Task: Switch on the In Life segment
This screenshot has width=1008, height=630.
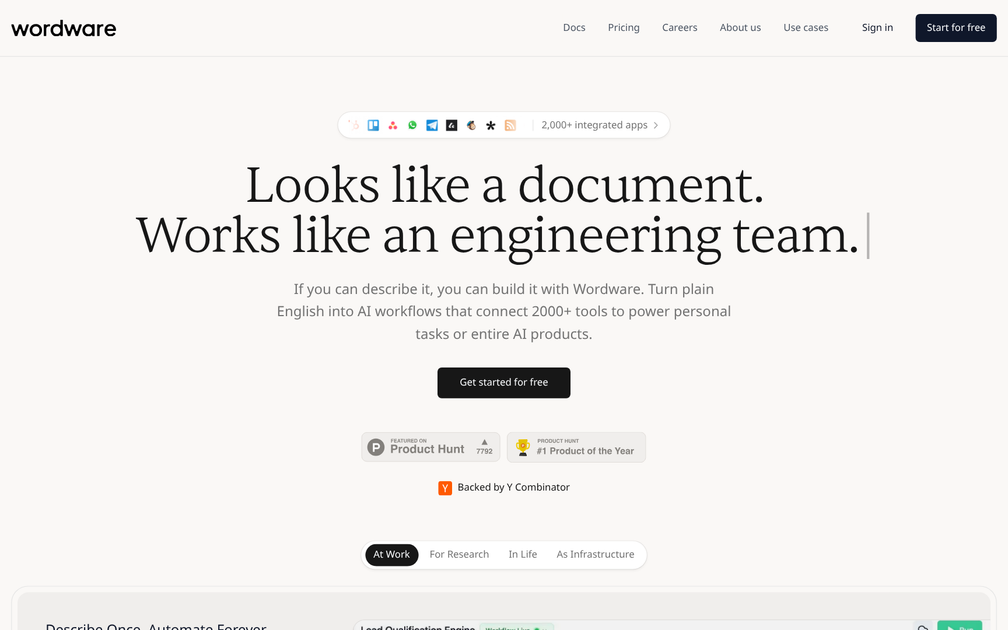Action: (x=523, y=554)
